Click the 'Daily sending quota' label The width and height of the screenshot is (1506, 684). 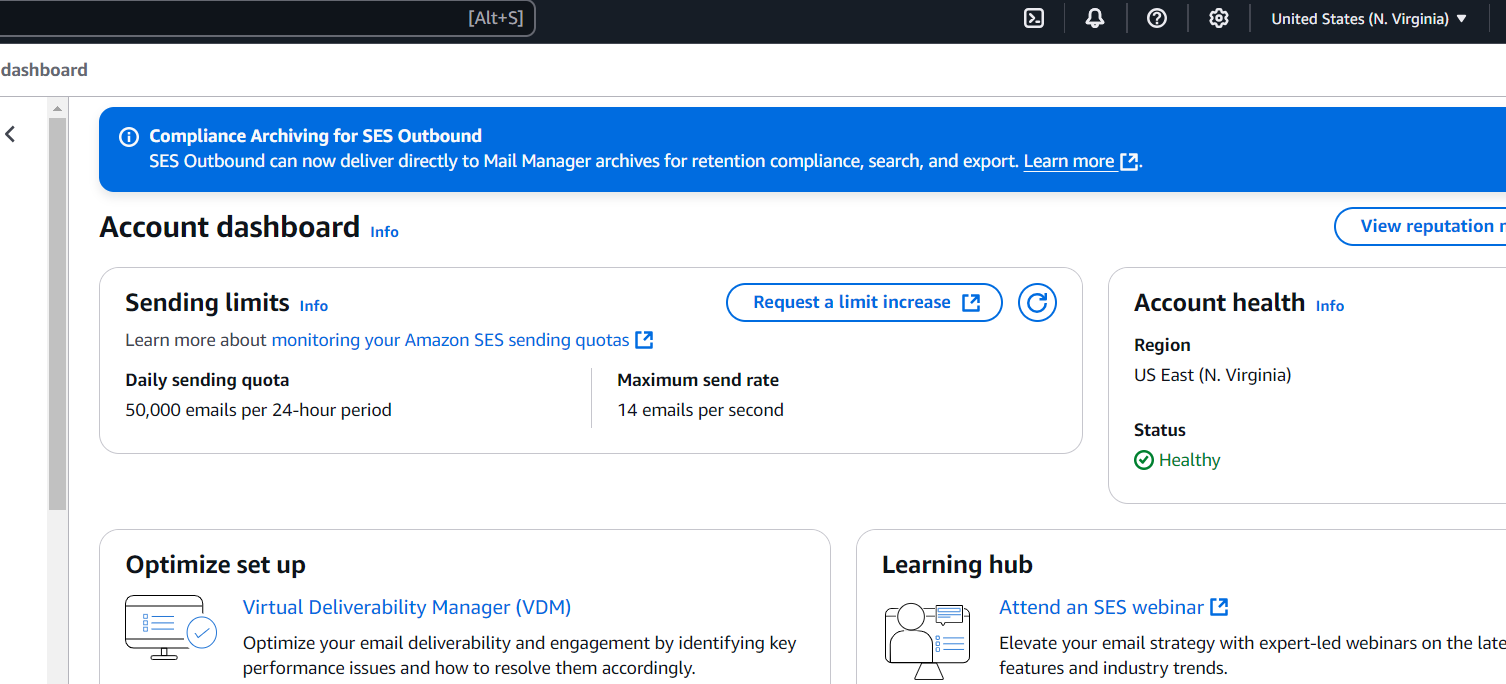pyautogui.click(x=207, y=380)
